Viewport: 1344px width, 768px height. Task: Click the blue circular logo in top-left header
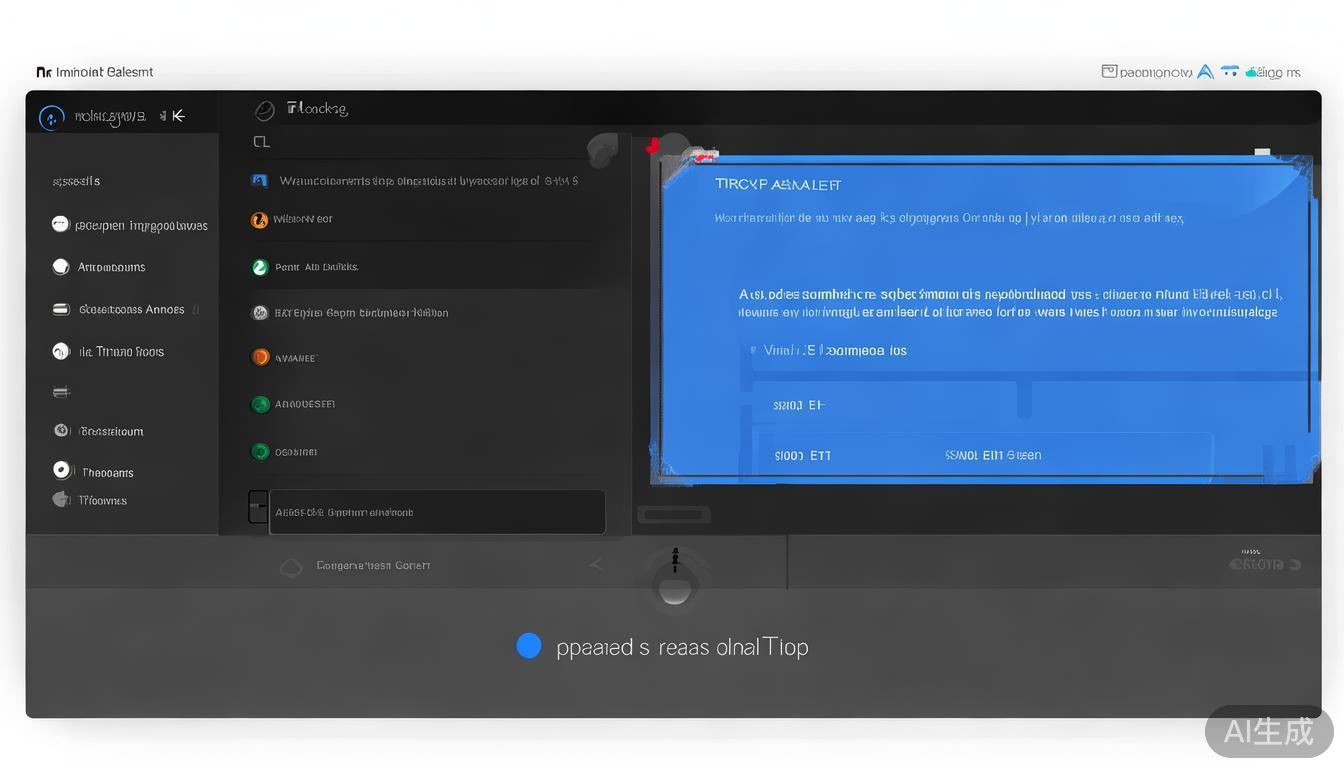[x=51, y=117]
